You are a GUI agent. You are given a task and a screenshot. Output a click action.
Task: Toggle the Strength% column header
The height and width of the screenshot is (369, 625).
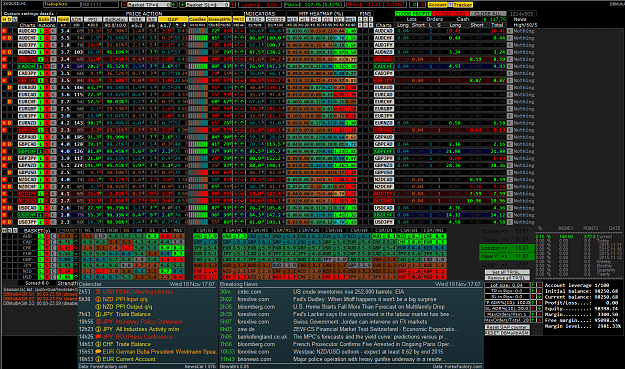pos(219,19)
